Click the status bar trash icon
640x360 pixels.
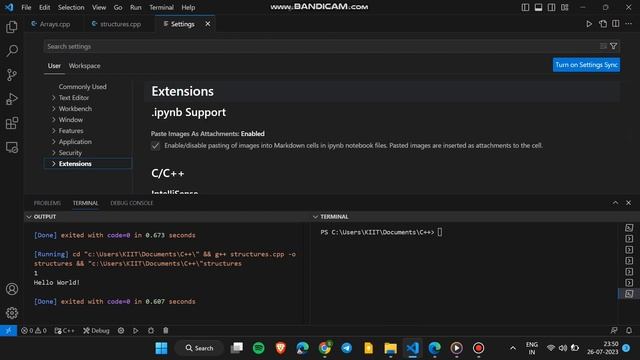tap(165, 331)
